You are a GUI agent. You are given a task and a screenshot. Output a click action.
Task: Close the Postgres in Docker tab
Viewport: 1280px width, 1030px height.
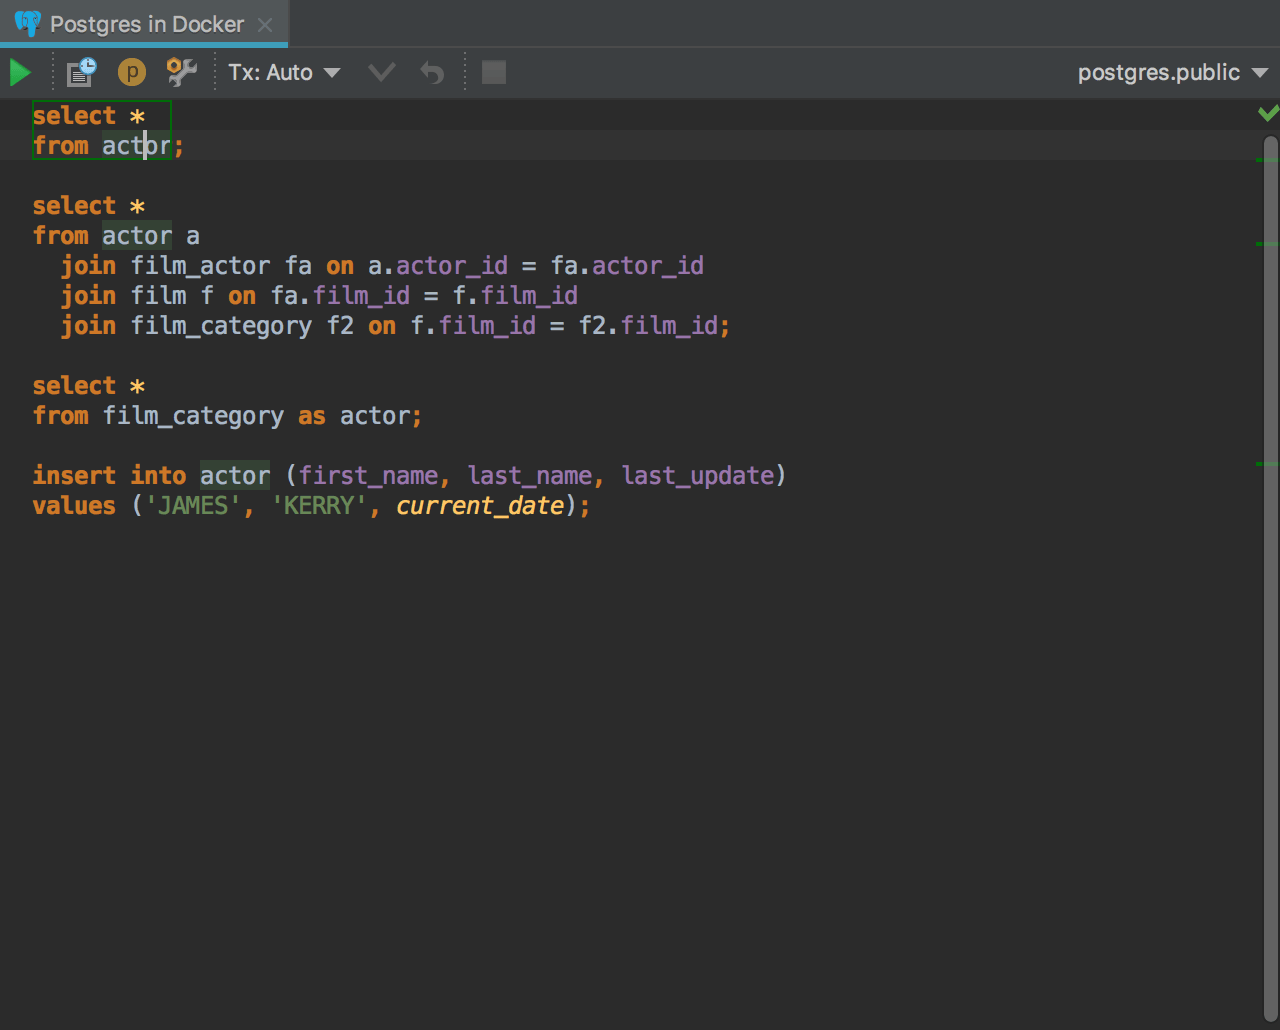click(x=265, y=25)
